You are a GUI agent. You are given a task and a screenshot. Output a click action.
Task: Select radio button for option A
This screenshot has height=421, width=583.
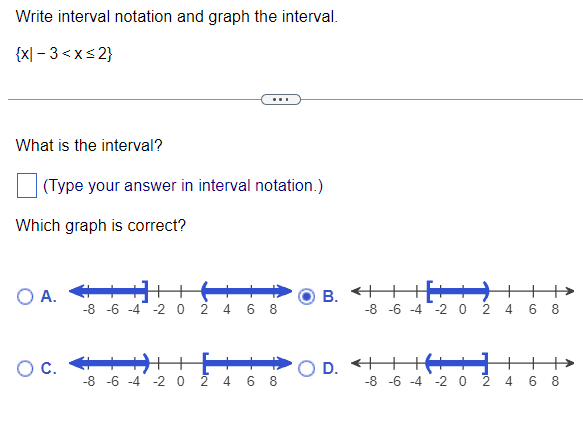pyautogui.click(x=25, y=296)
